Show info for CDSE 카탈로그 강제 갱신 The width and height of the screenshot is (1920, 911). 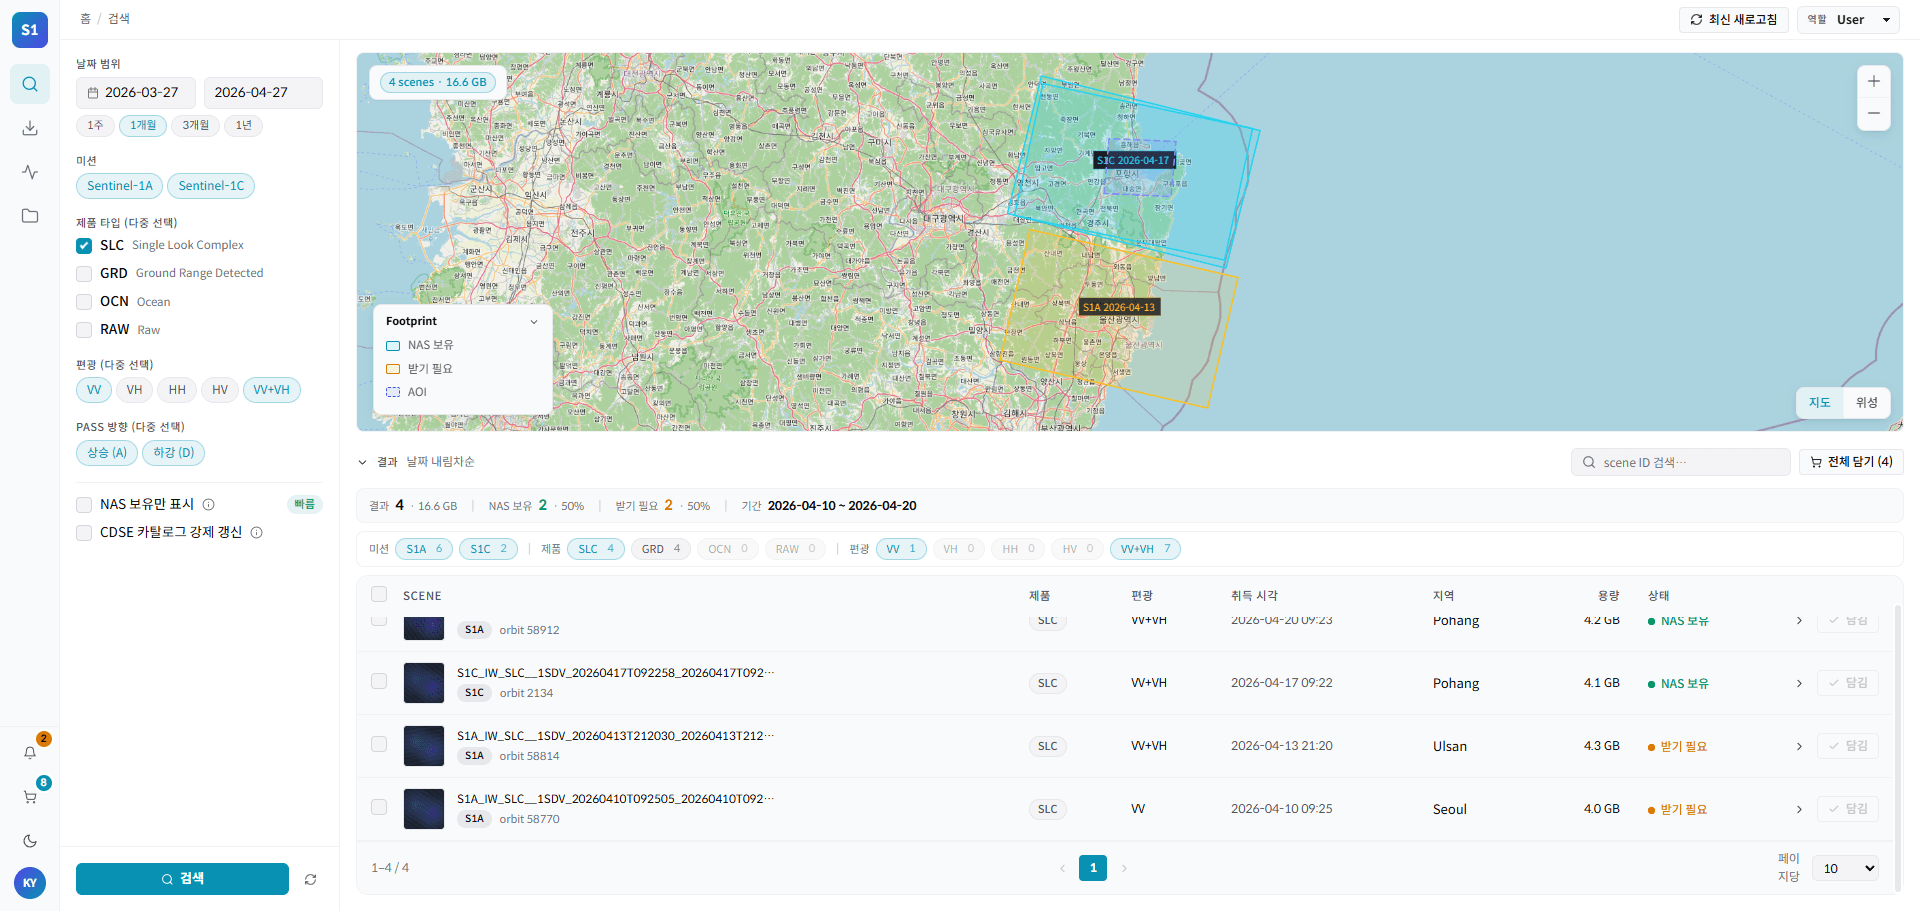tap(257, 533)
